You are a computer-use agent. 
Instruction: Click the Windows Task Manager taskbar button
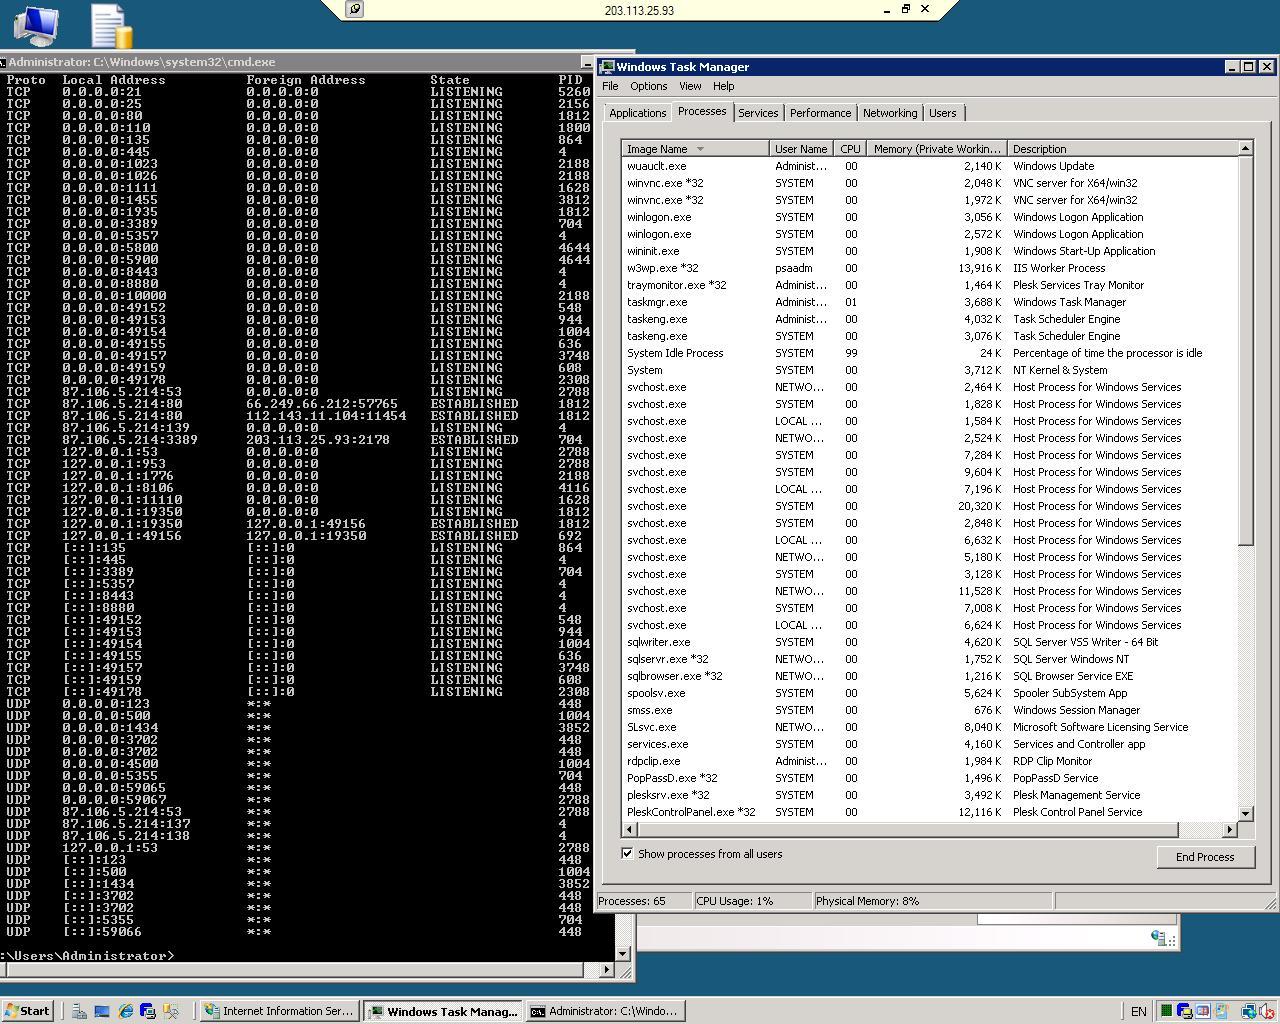(x=442, y=1011)
